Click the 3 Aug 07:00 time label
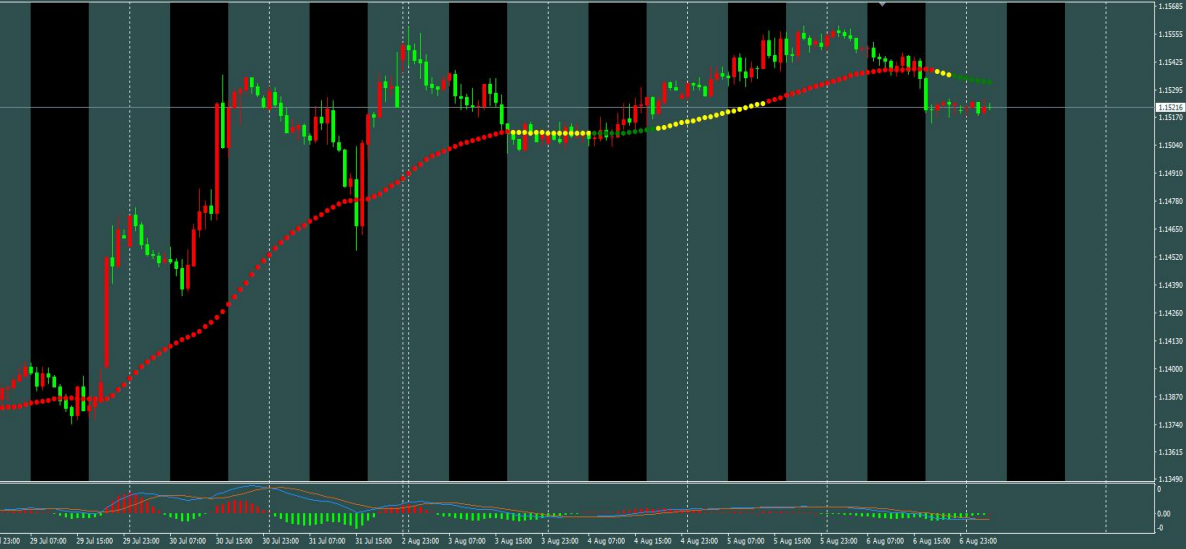Viewport: 1186px width, 549px height. 466,541
